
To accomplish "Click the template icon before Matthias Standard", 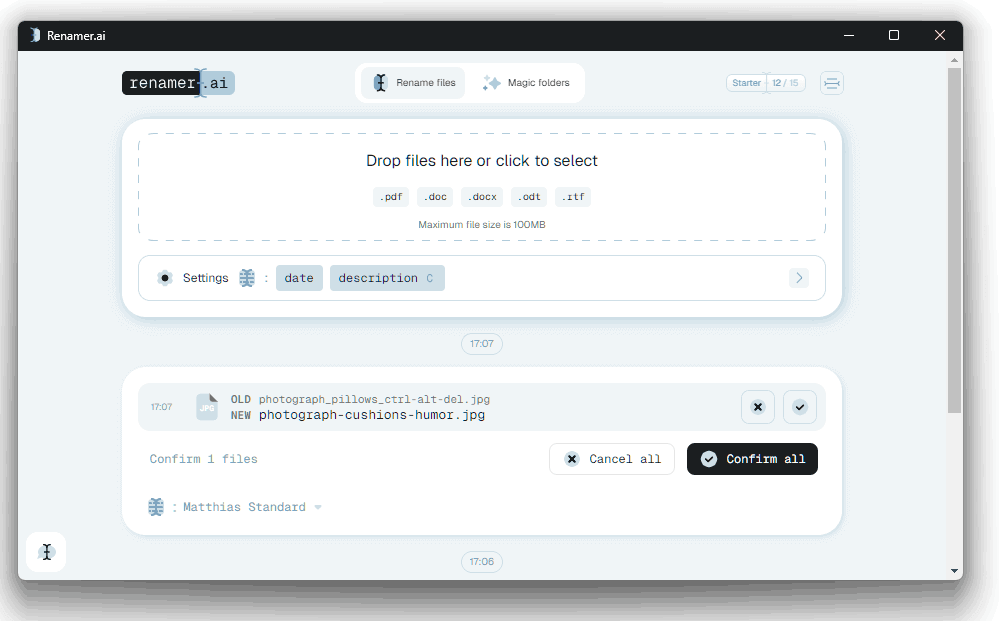I will (x=156, y=507).
